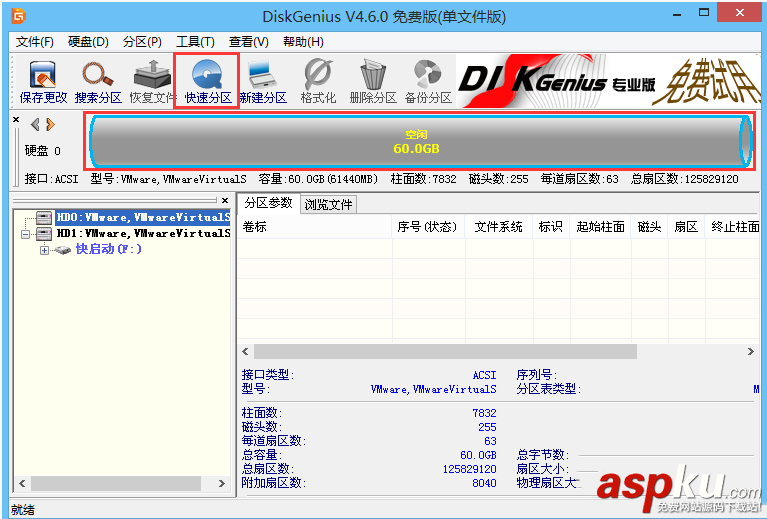Click the 总扇区数 value 125829120
Screen dimensions: 767x519
point(469,469)
